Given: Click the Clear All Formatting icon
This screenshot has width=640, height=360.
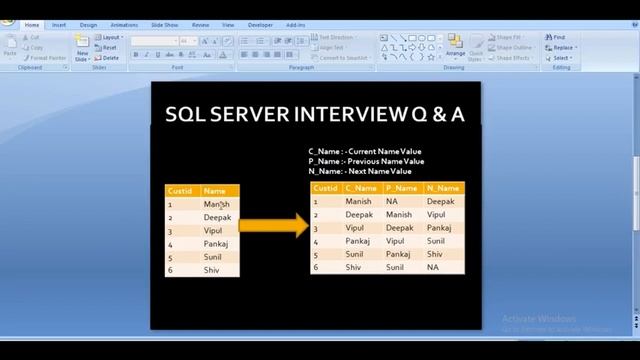Looking at the screenshot, I should point(228,41).
